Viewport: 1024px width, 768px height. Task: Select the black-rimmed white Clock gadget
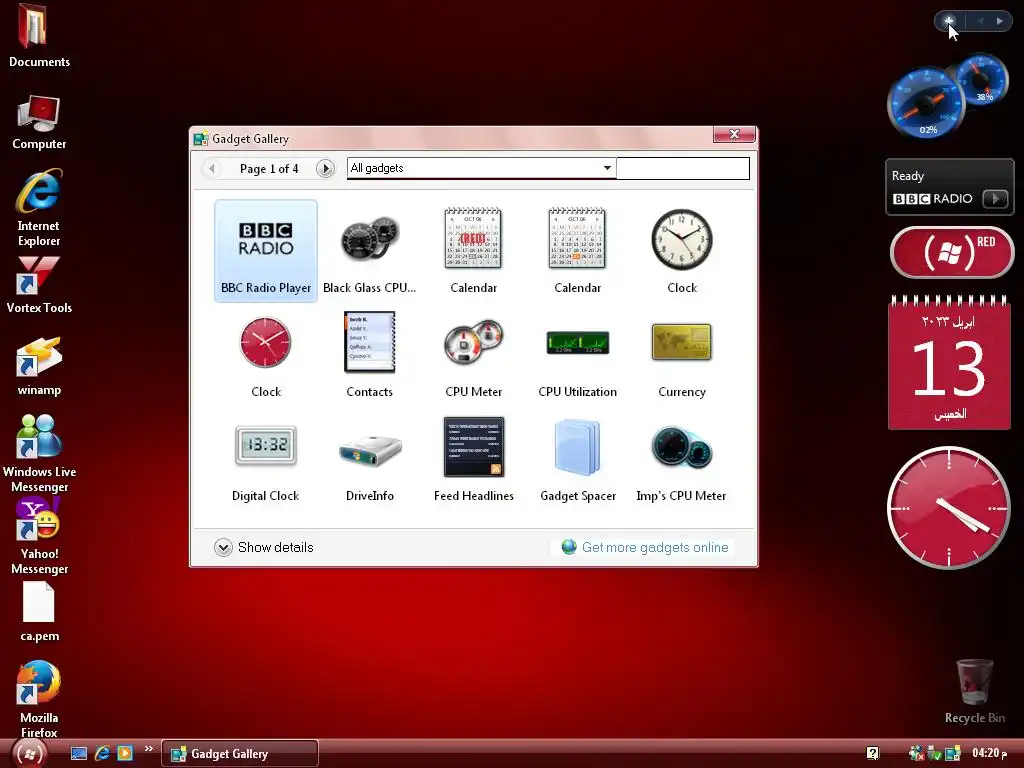point(682,251)
